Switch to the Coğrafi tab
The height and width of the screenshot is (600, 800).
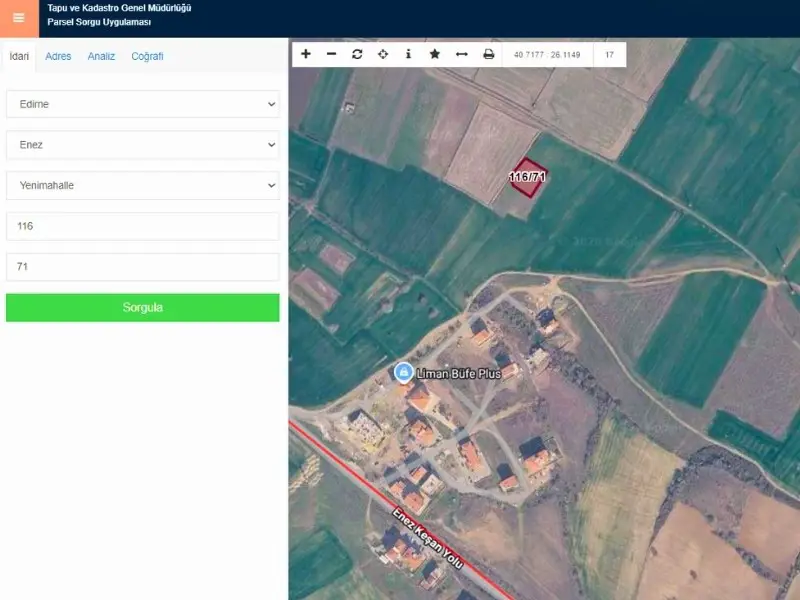pyautogui.click(x=147, y=56)
